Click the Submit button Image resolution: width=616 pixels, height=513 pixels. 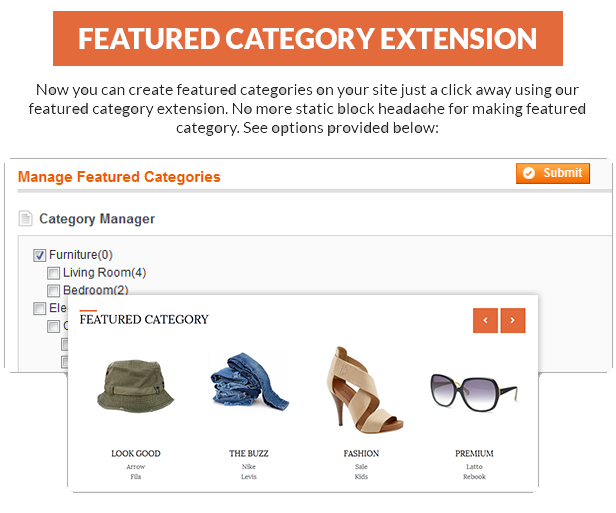point(553,173)
